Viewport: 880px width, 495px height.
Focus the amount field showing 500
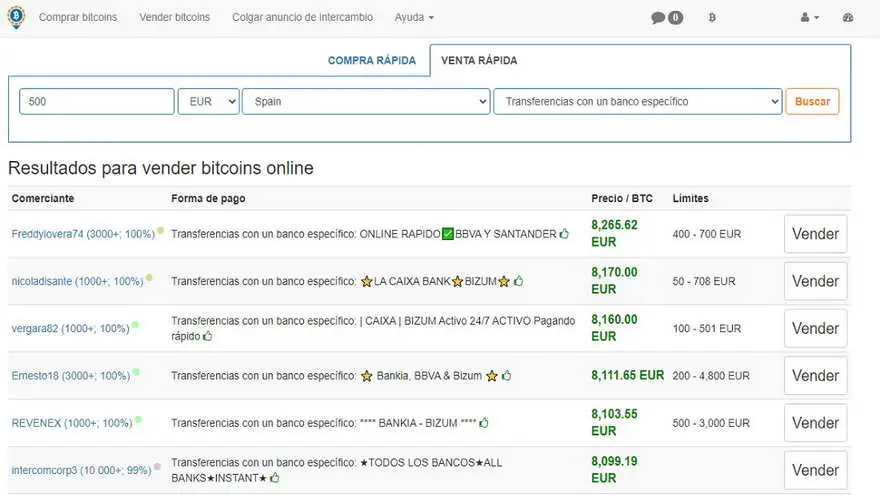tap(97, 102)
